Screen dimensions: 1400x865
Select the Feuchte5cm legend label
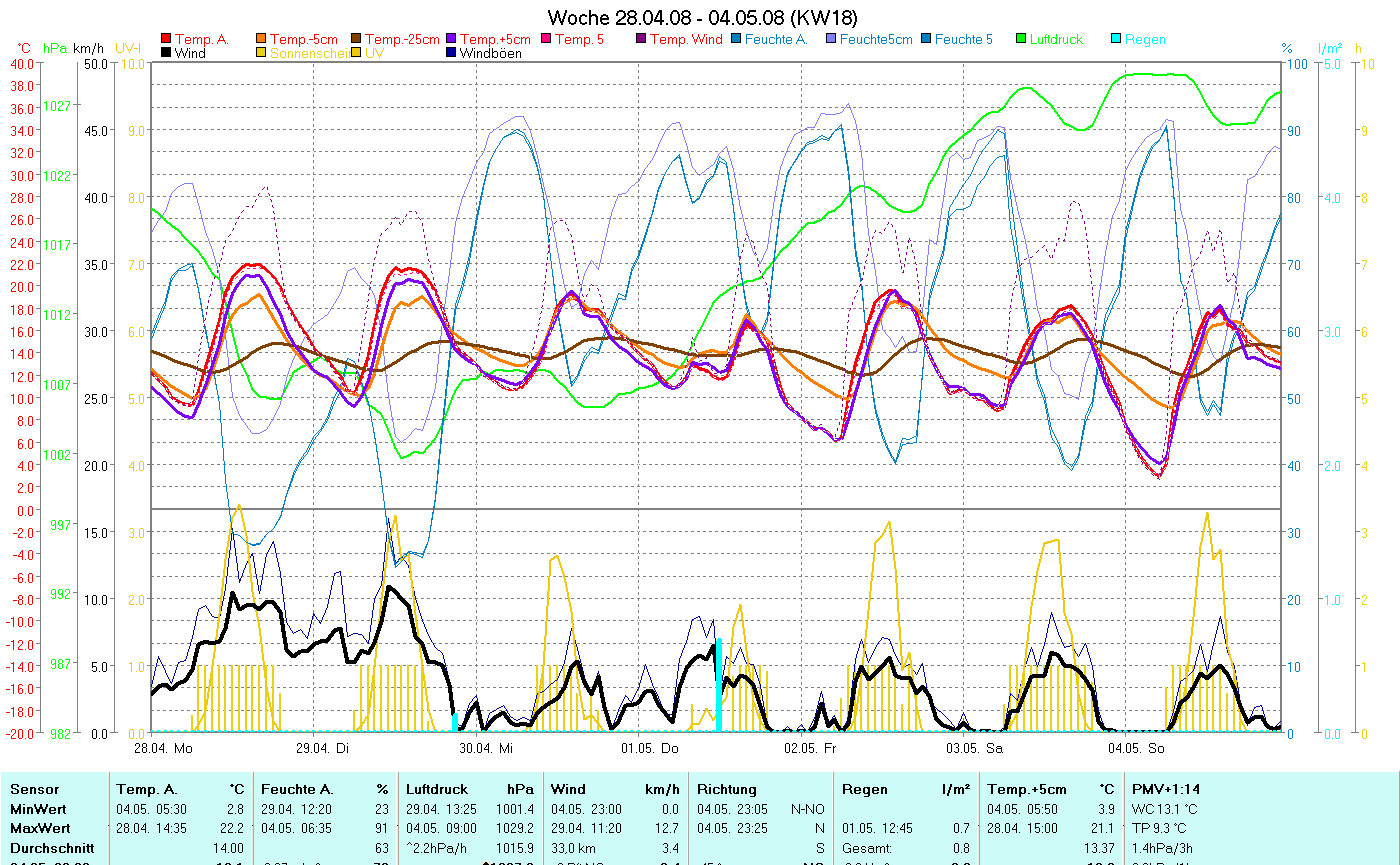click(876, 40)
